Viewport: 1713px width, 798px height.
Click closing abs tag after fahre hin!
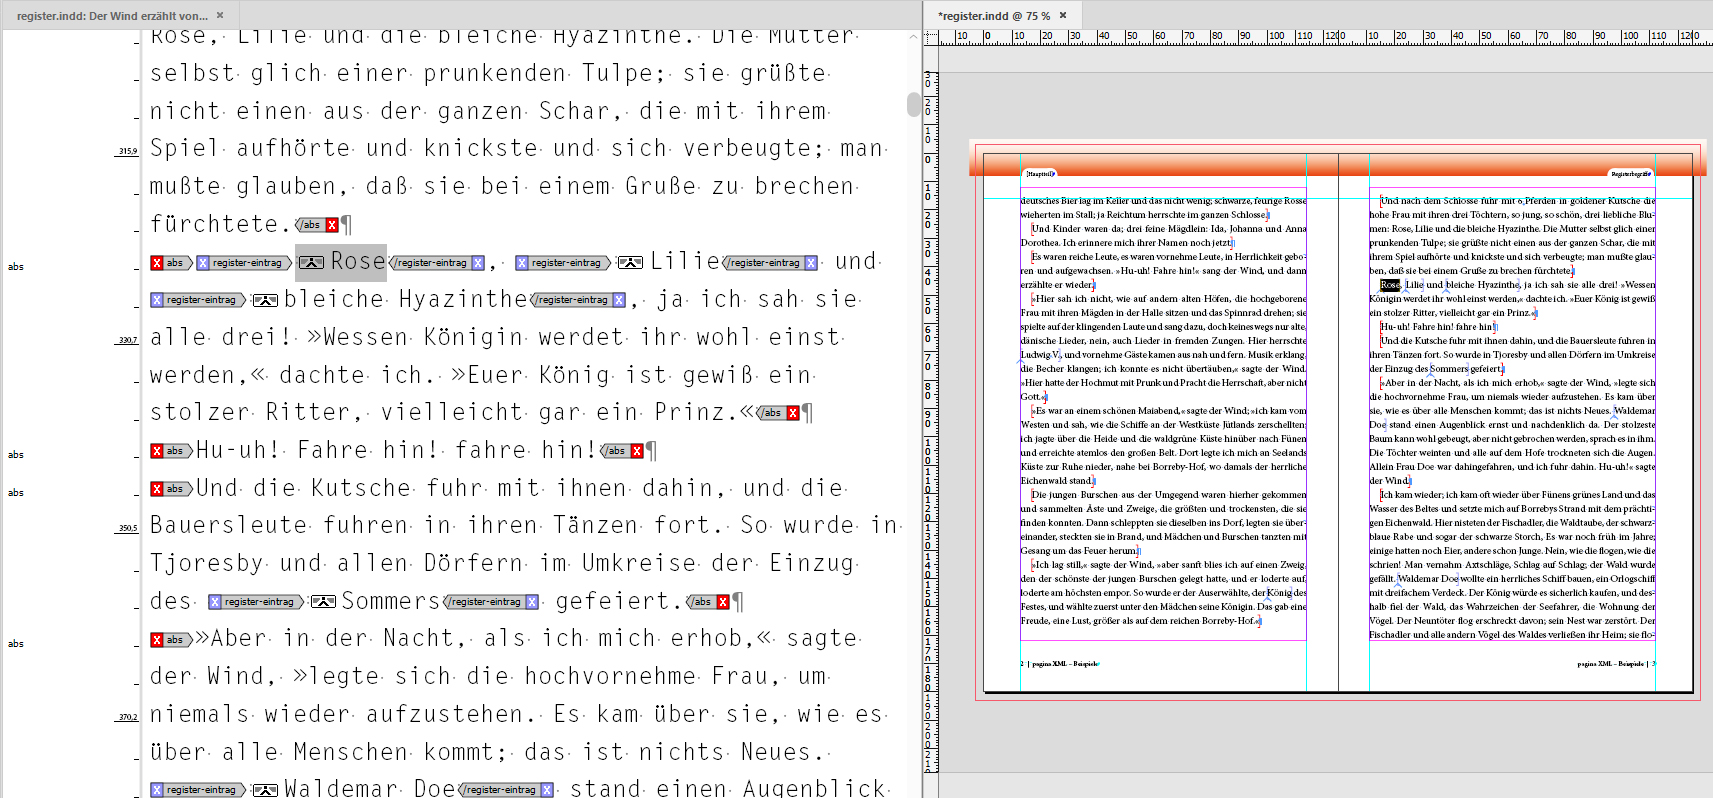coord(622,451)
